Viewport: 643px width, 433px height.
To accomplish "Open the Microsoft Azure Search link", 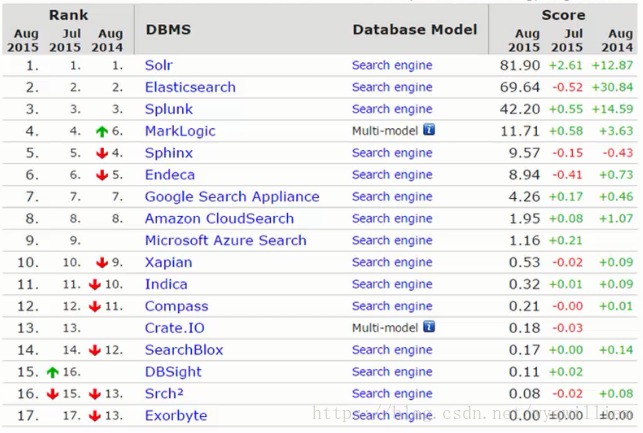I will [x=226, y=240].
